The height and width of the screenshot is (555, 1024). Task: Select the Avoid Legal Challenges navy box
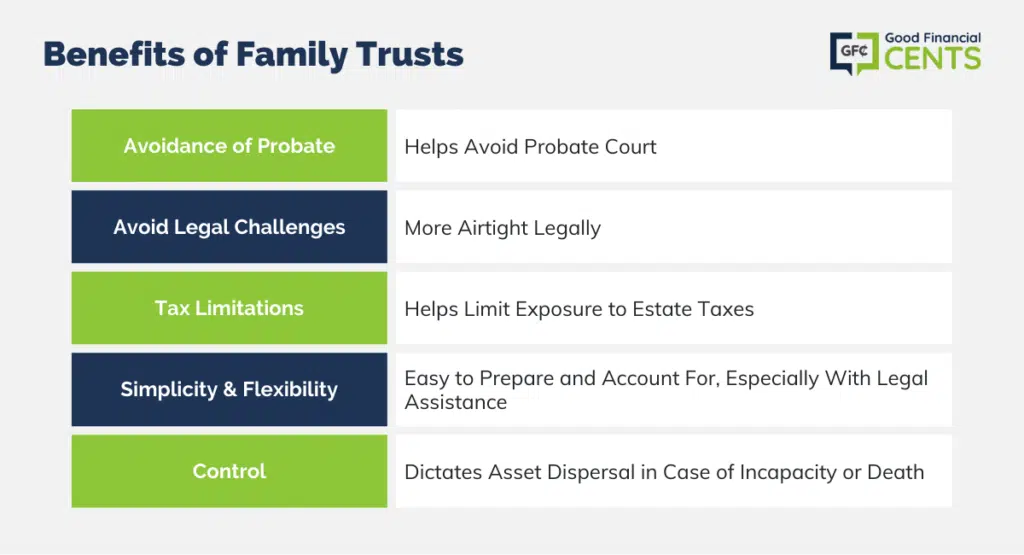(x=229, y=227)
